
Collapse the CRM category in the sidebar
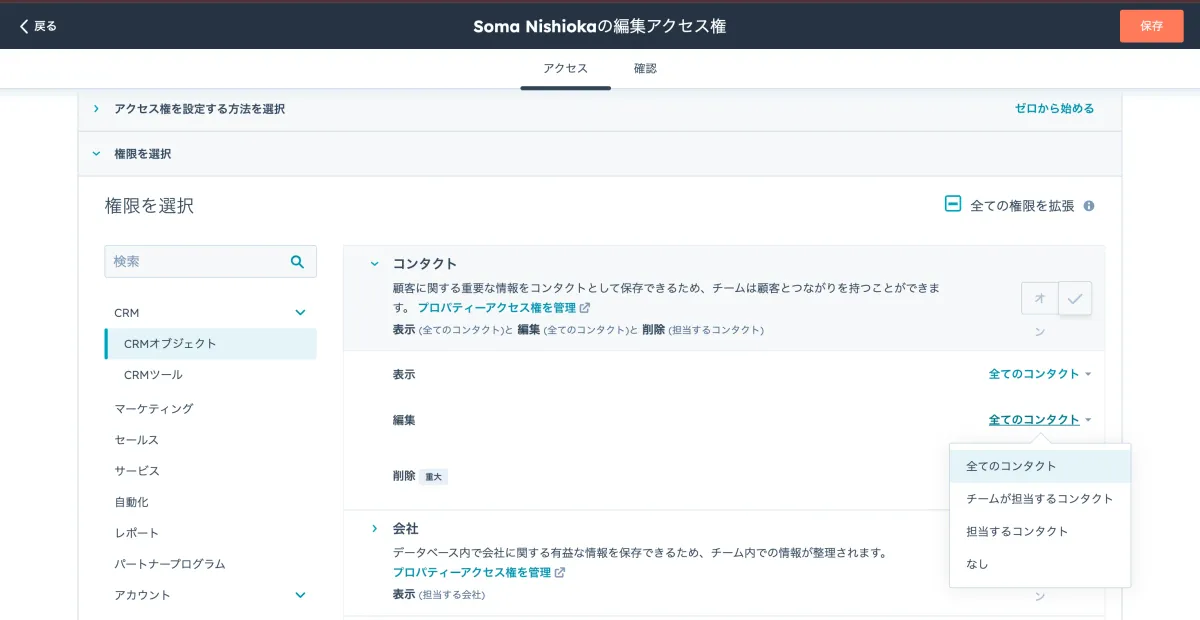pyautogui.click(x=299, y=312)
